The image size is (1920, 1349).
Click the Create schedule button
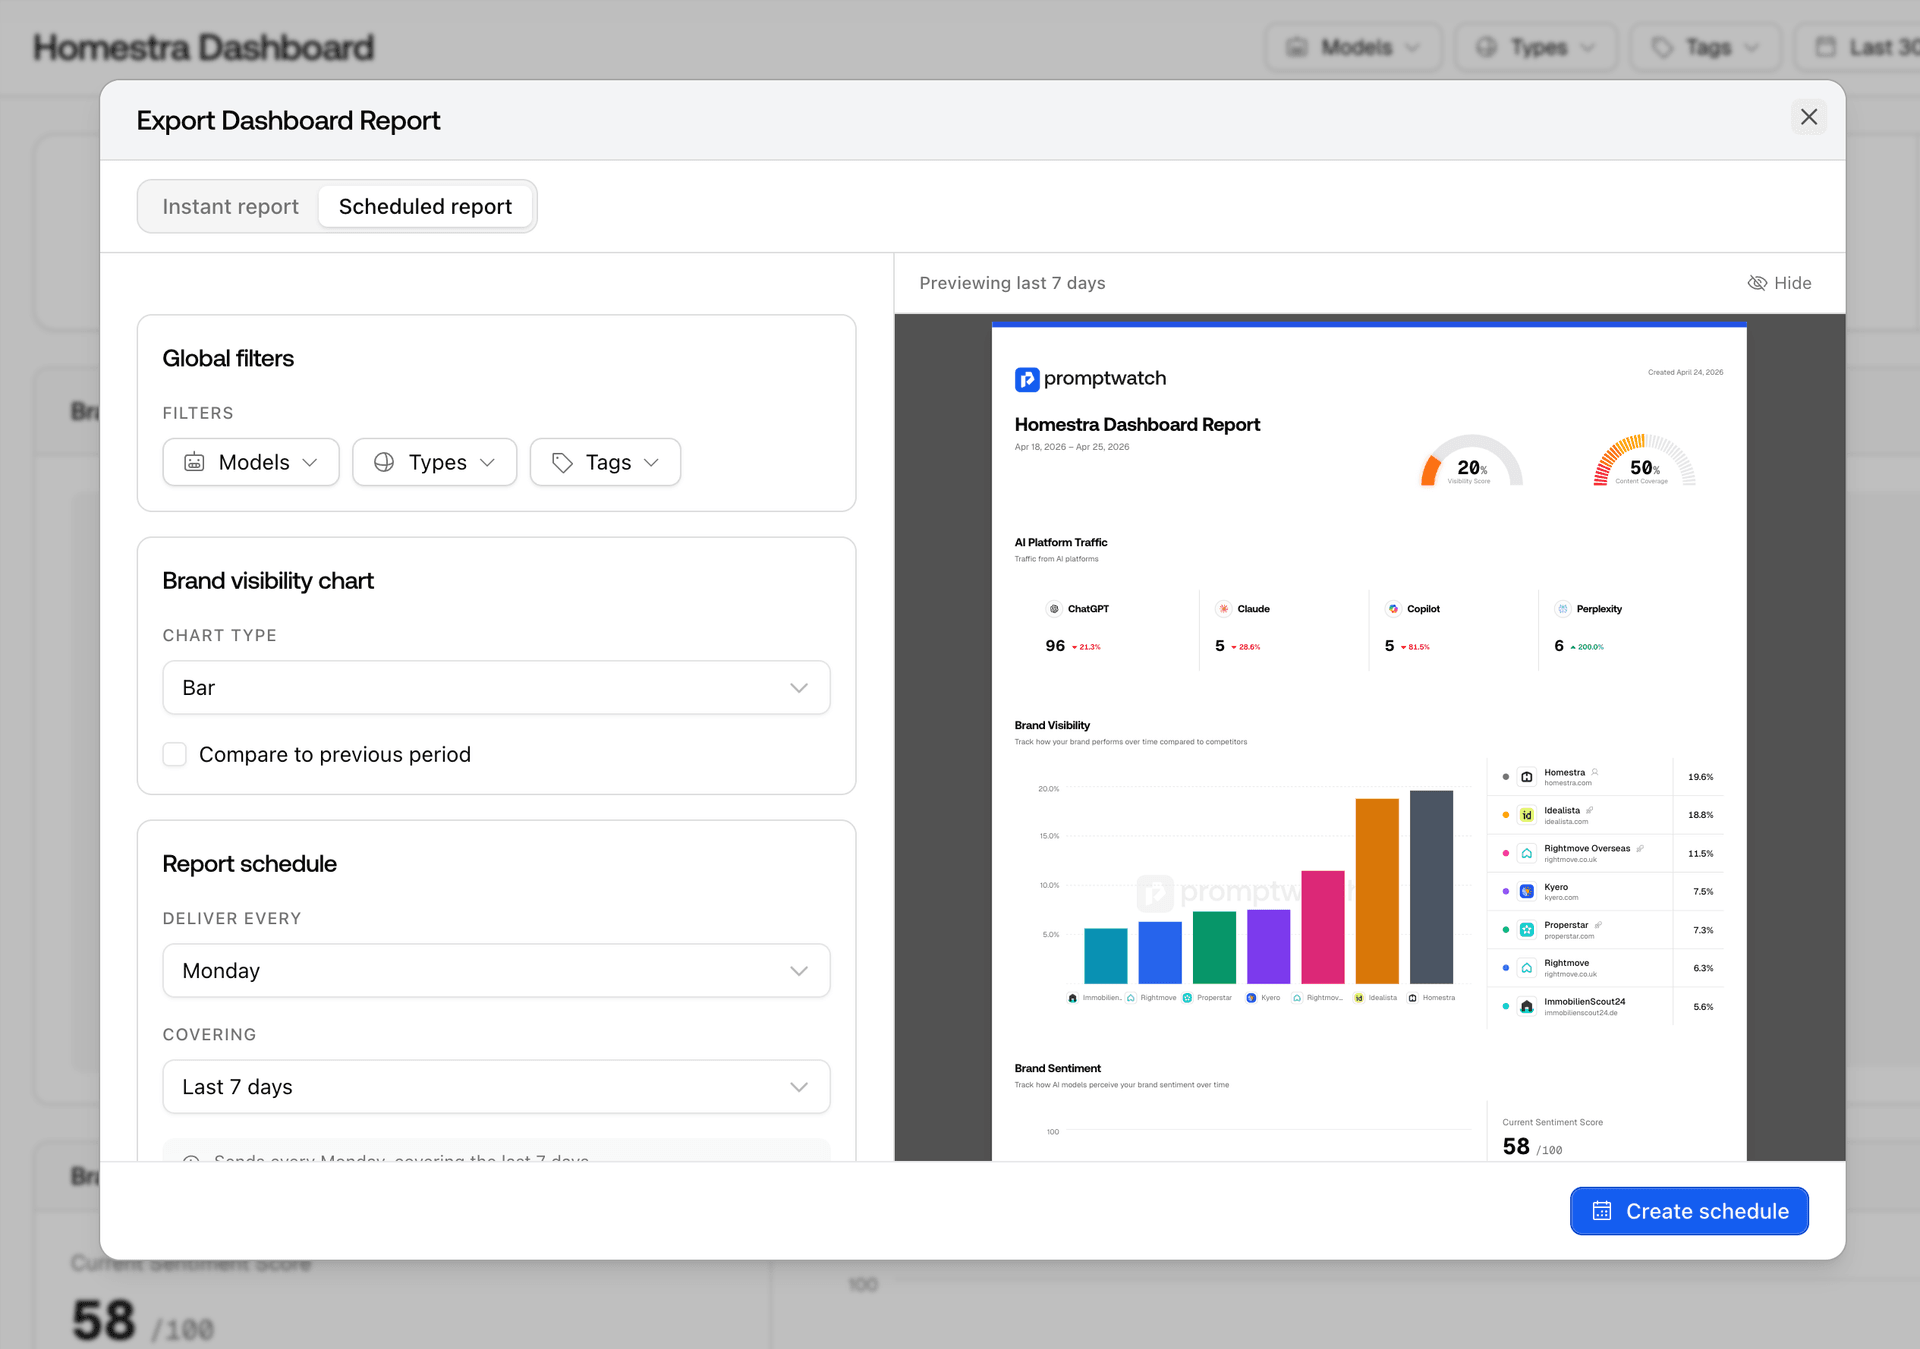point(1689,1211)
